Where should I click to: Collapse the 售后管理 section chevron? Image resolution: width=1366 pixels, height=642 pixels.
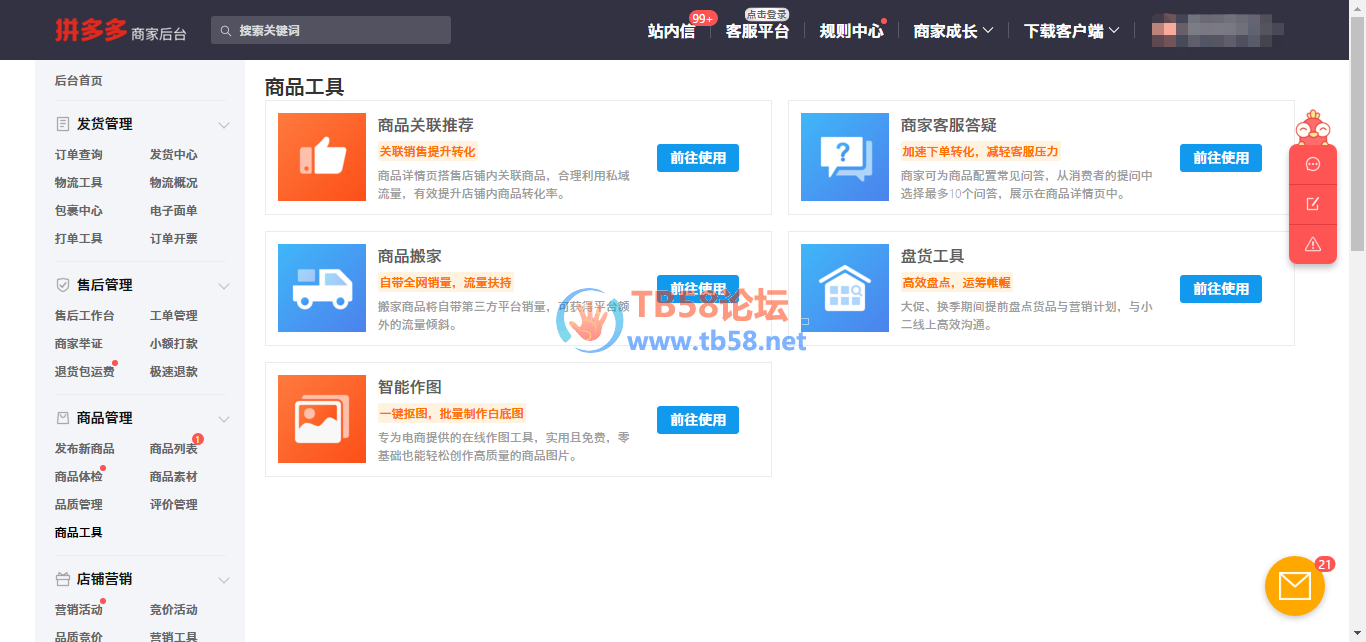[x=224, y=286]
